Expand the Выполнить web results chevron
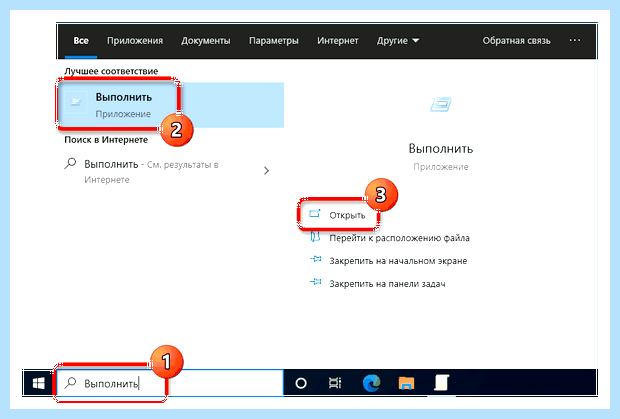This screenshot has width=620, height=419. pos(267,170)
